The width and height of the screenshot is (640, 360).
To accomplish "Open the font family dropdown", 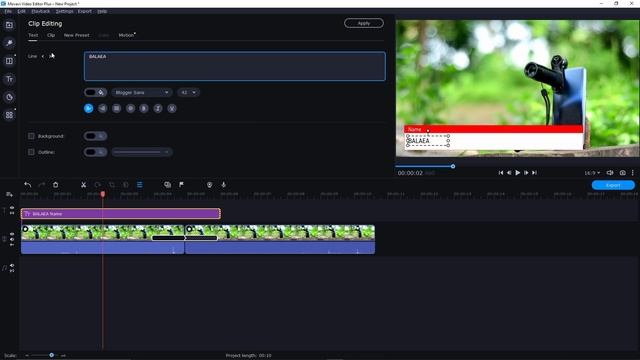I will (141, 93).
